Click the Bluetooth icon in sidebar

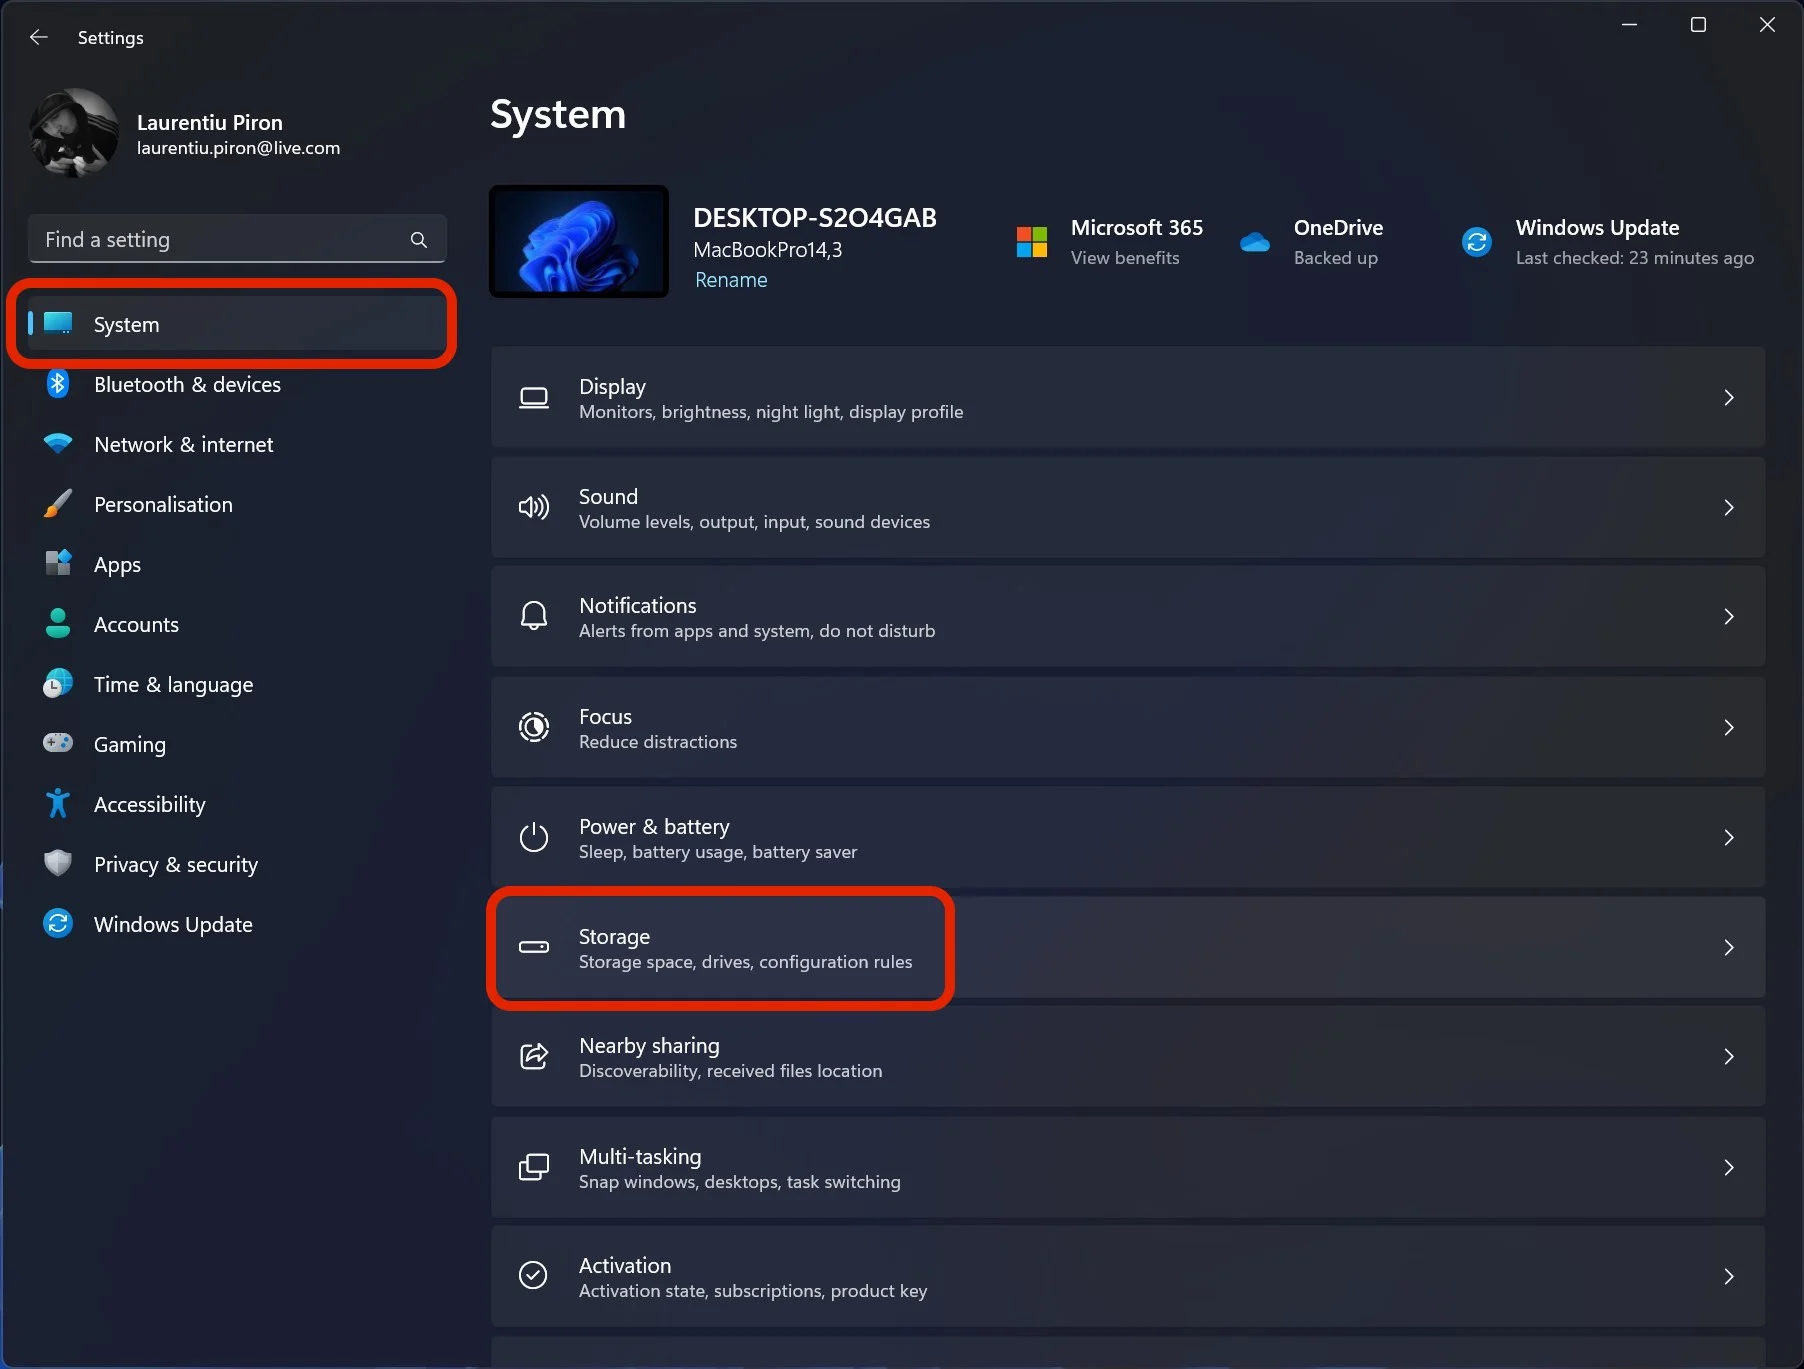58,384
